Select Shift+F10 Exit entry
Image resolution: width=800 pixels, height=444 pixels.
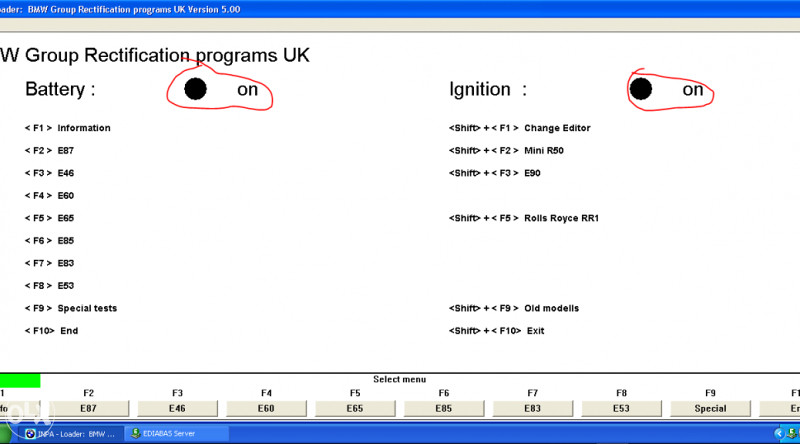497,331
